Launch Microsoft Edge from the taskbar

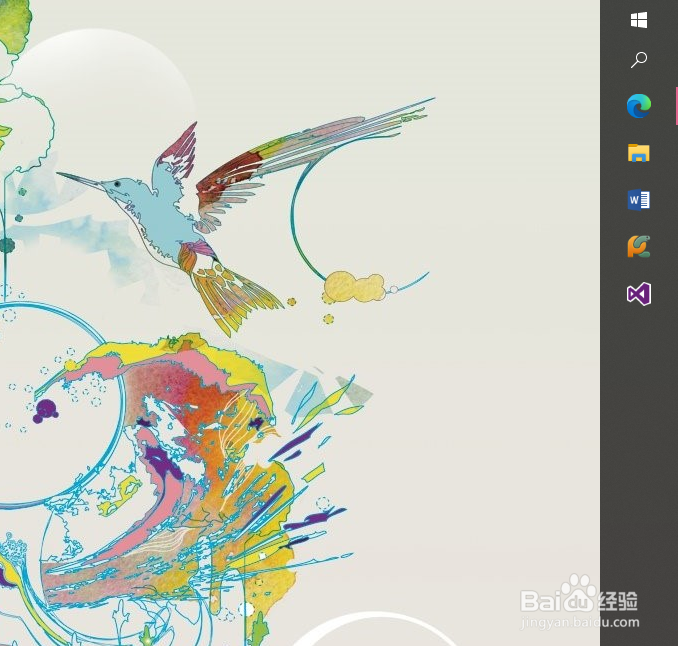tap(639, 106)
